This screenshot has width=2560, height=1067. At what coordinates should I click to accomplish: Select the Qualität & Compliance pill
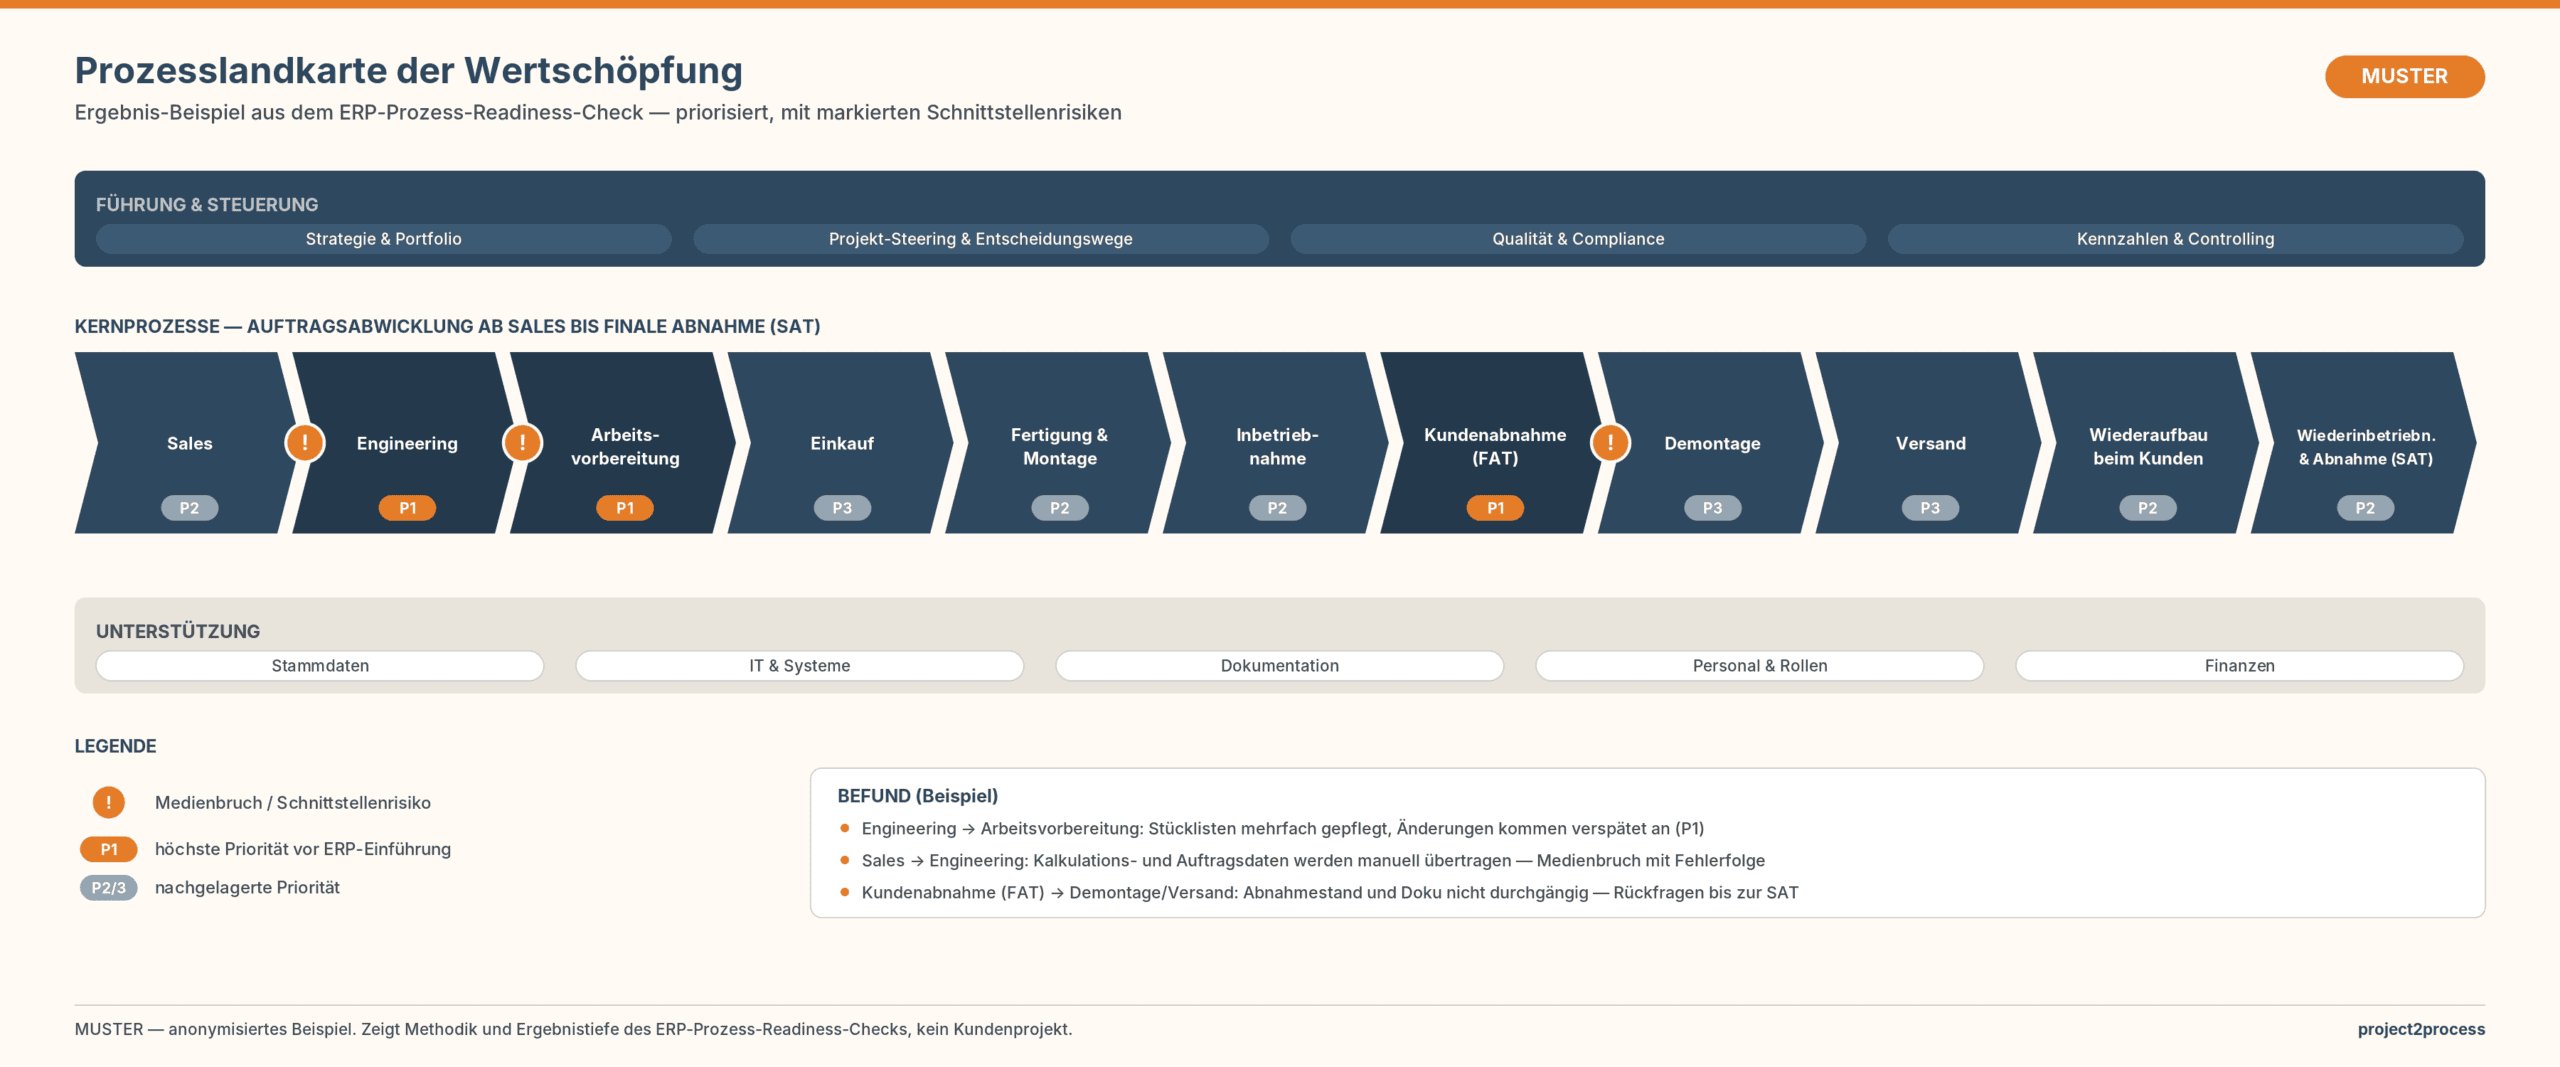[1578, 239]
